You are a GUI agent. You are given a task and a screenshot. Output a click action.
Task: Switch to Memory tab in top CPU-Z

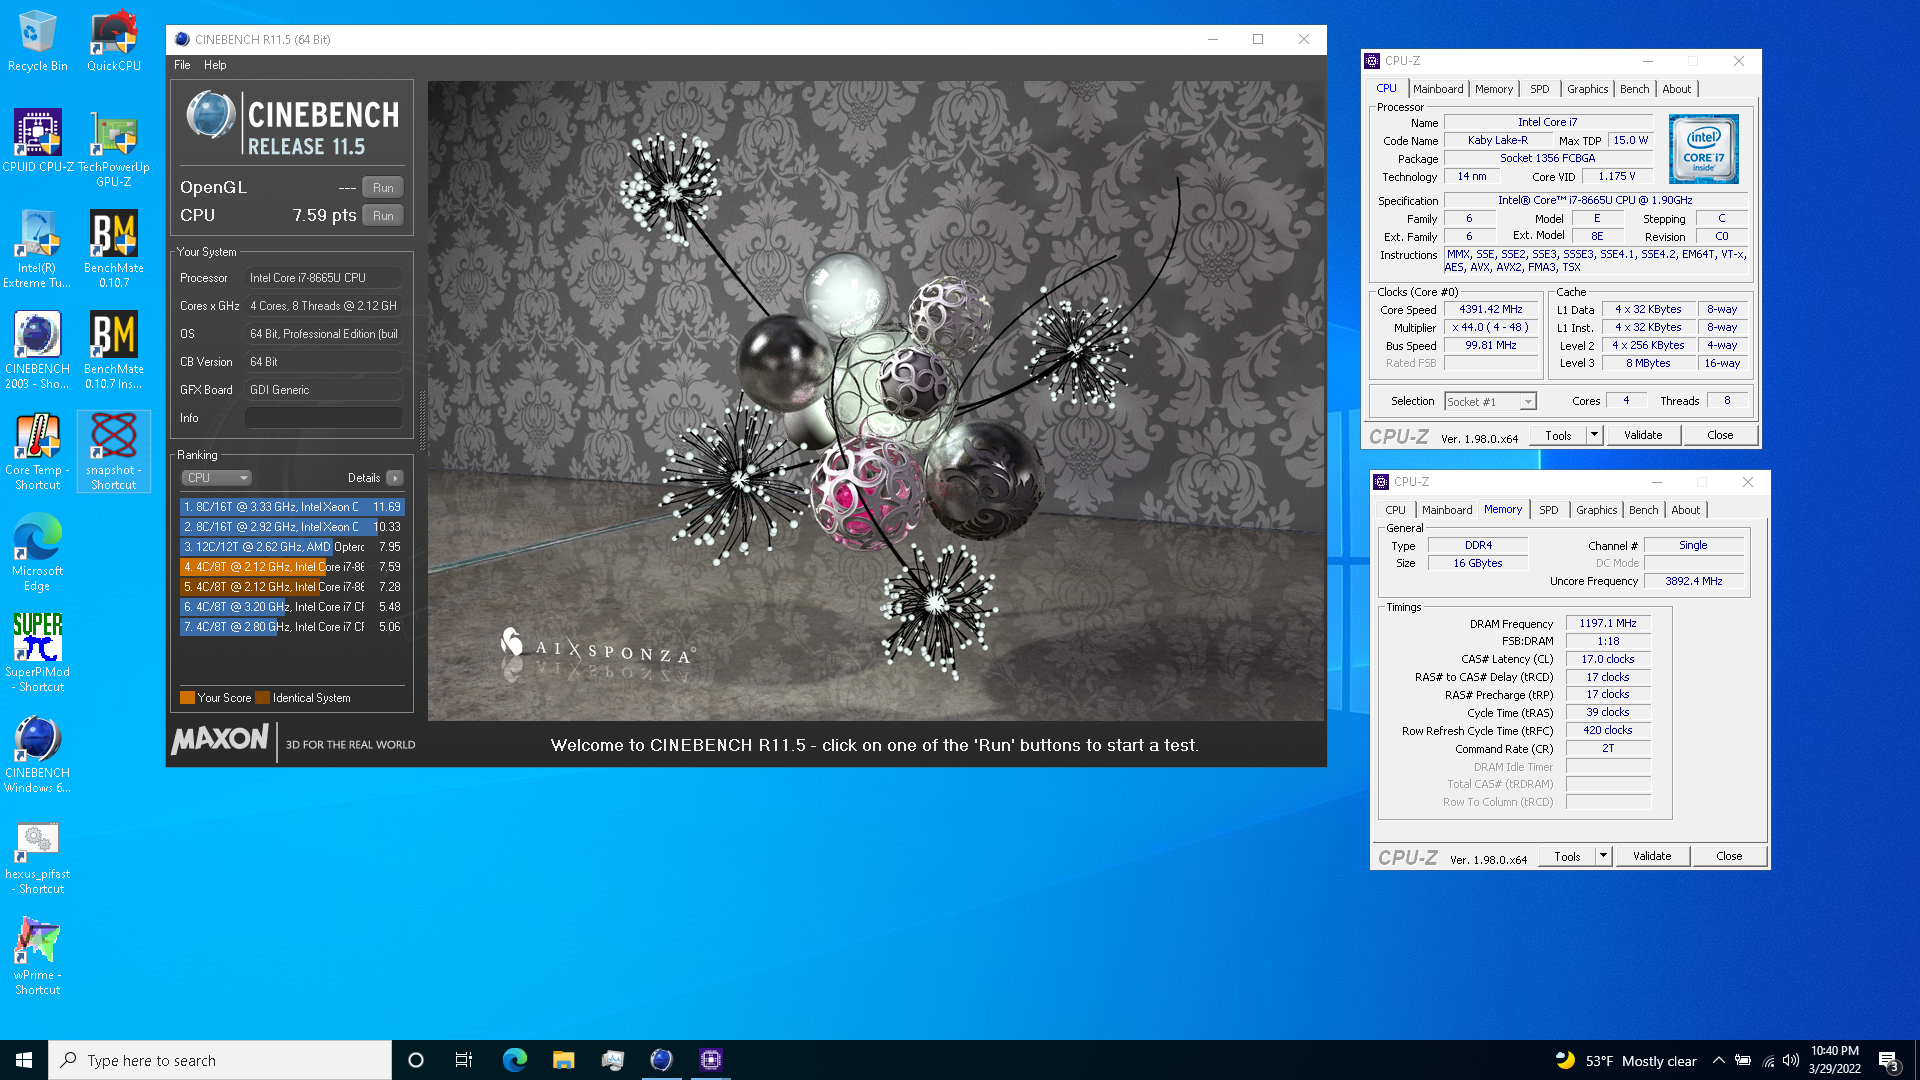tap(1494, 89)
